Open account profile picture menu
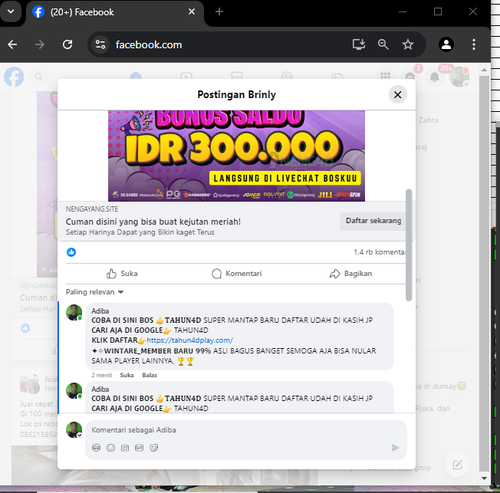This screenshot has width=500, height=493. pyautogui.click(x=459, y=77)
